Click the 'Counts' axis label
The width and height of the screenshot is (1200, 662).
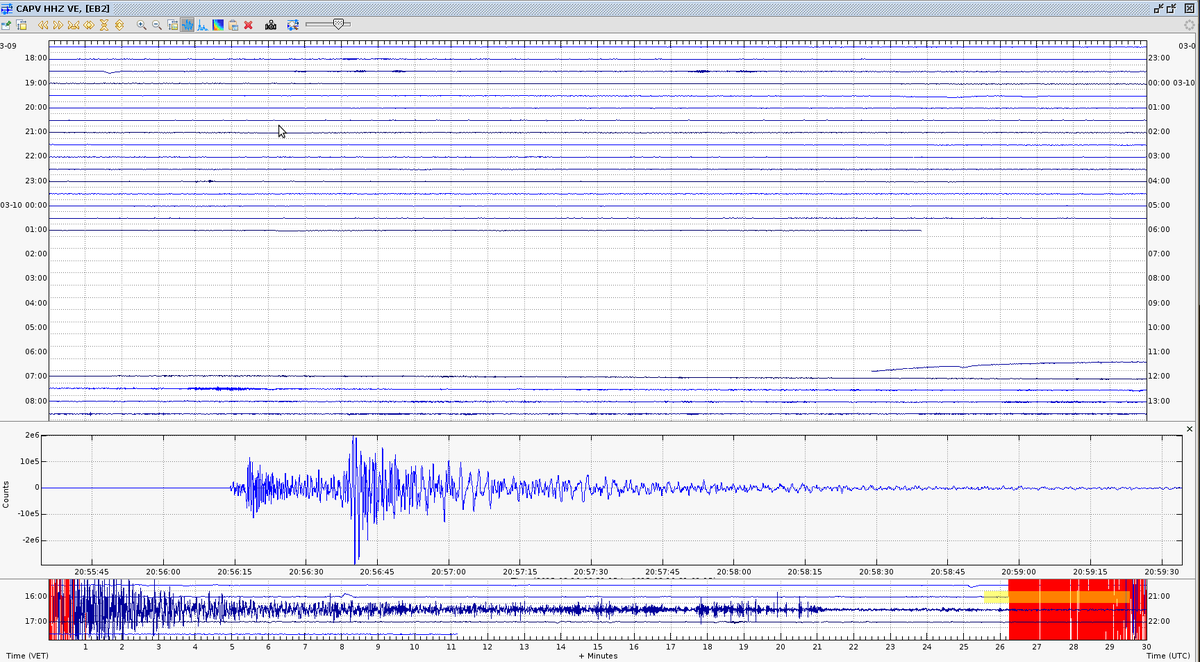coord(7,493)
